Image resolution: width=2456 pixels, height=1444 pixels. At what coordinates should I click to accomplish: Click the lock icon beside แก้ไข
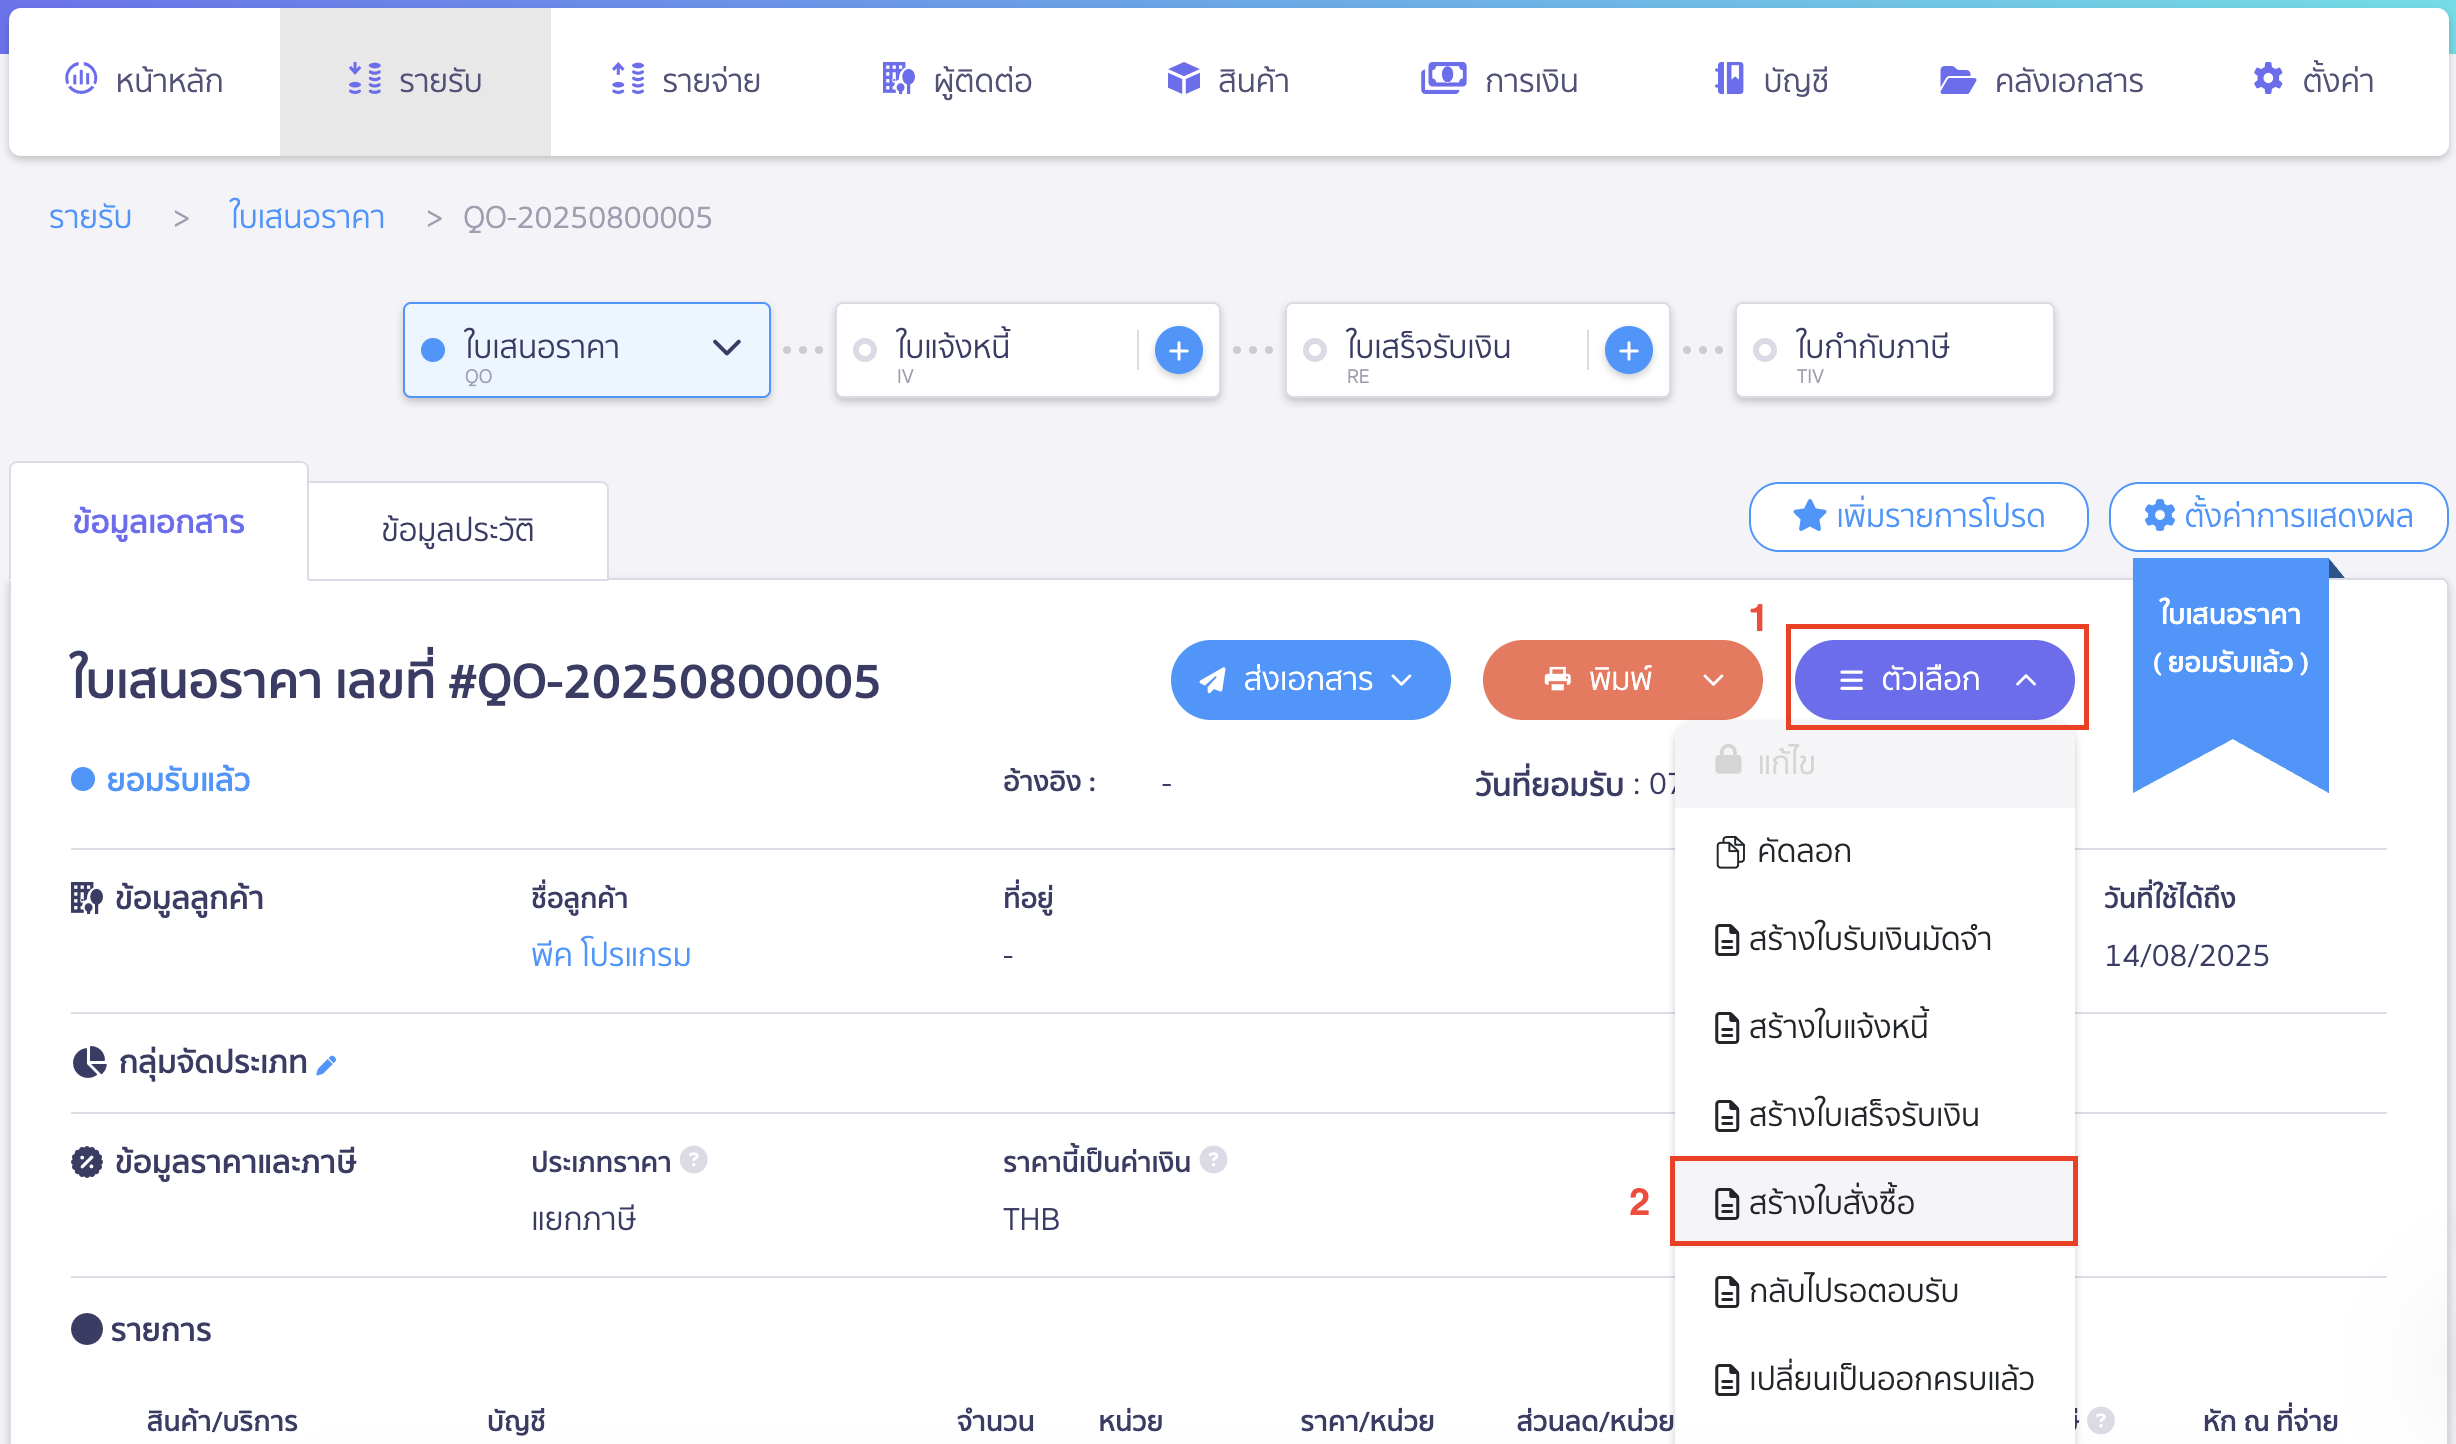[x=1728, y=760]
